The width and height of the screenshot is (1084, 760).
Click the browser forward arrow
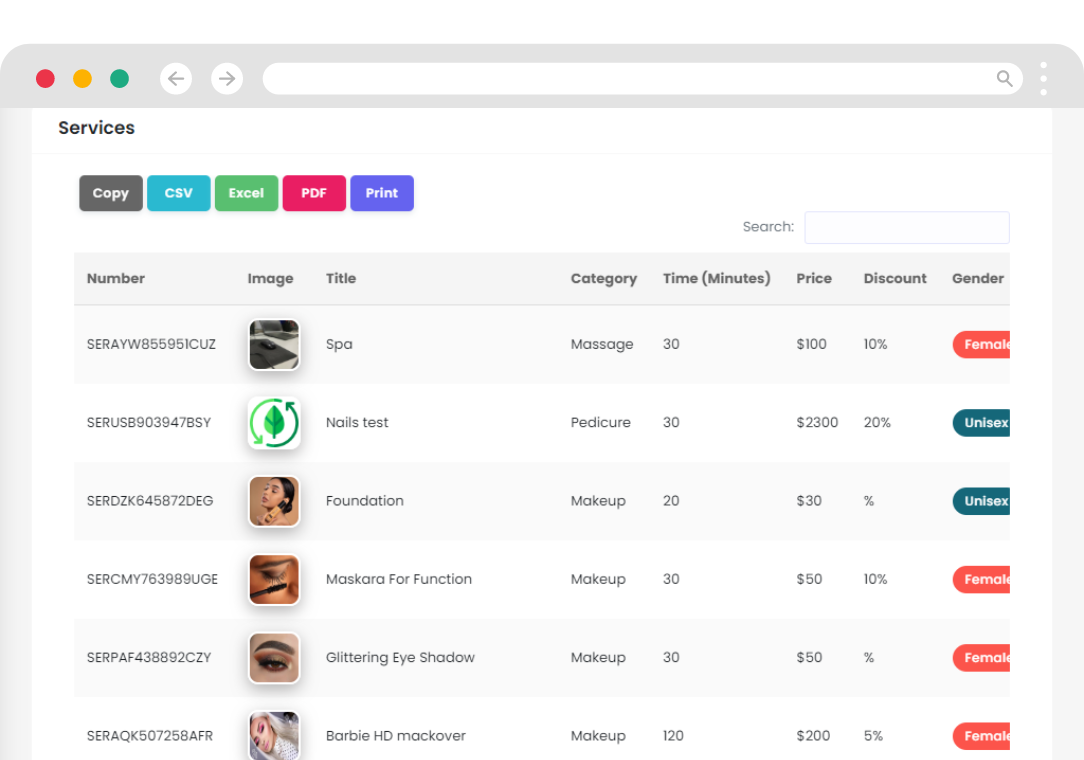pos(227,78)
